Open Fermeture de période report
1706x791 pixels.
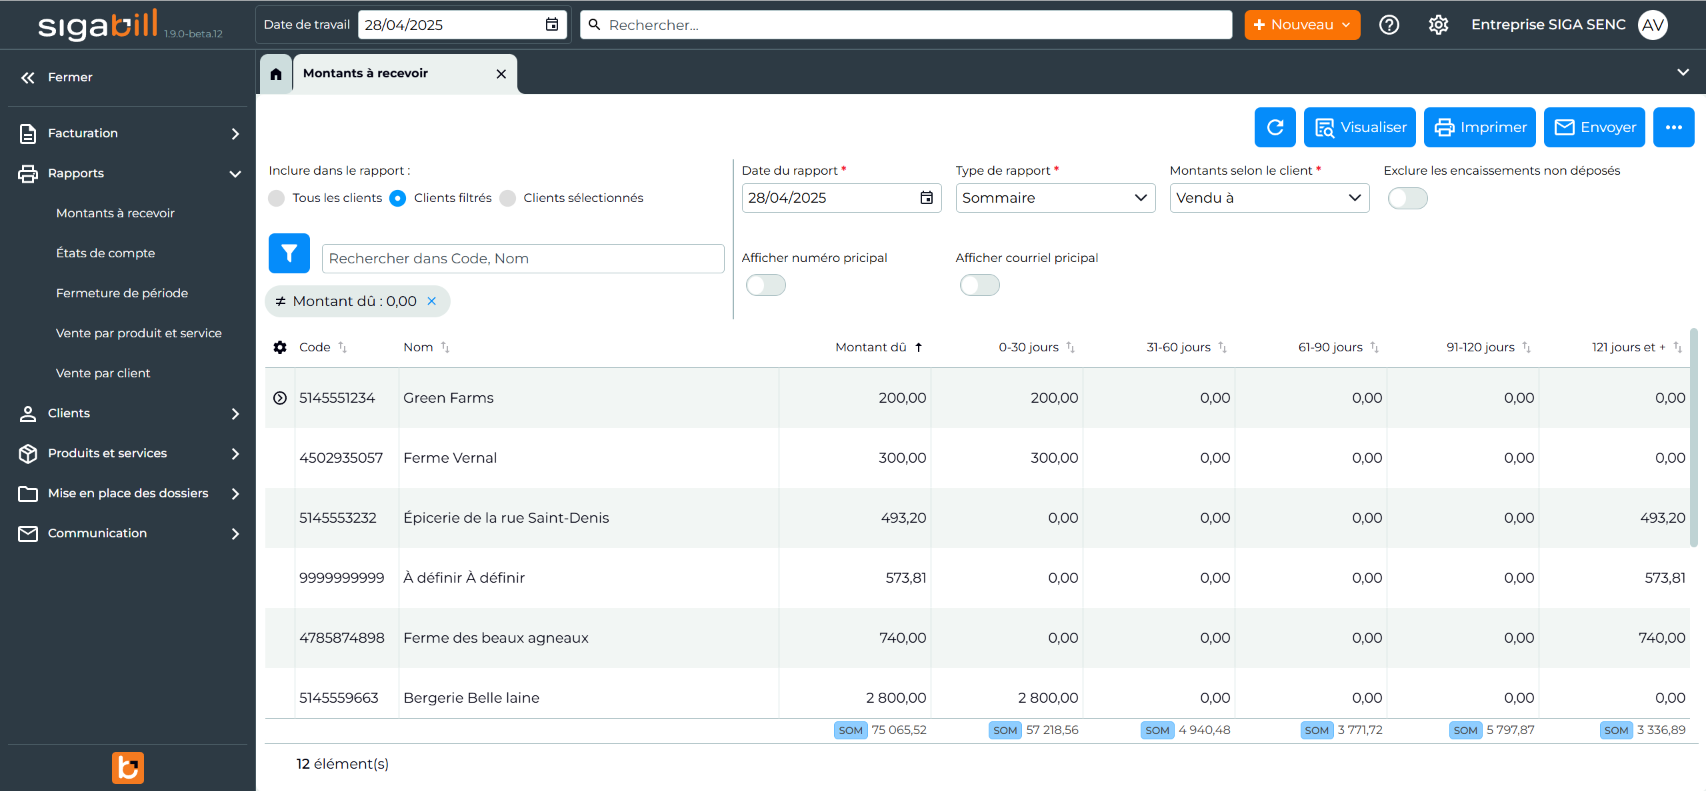pos(122,293)
